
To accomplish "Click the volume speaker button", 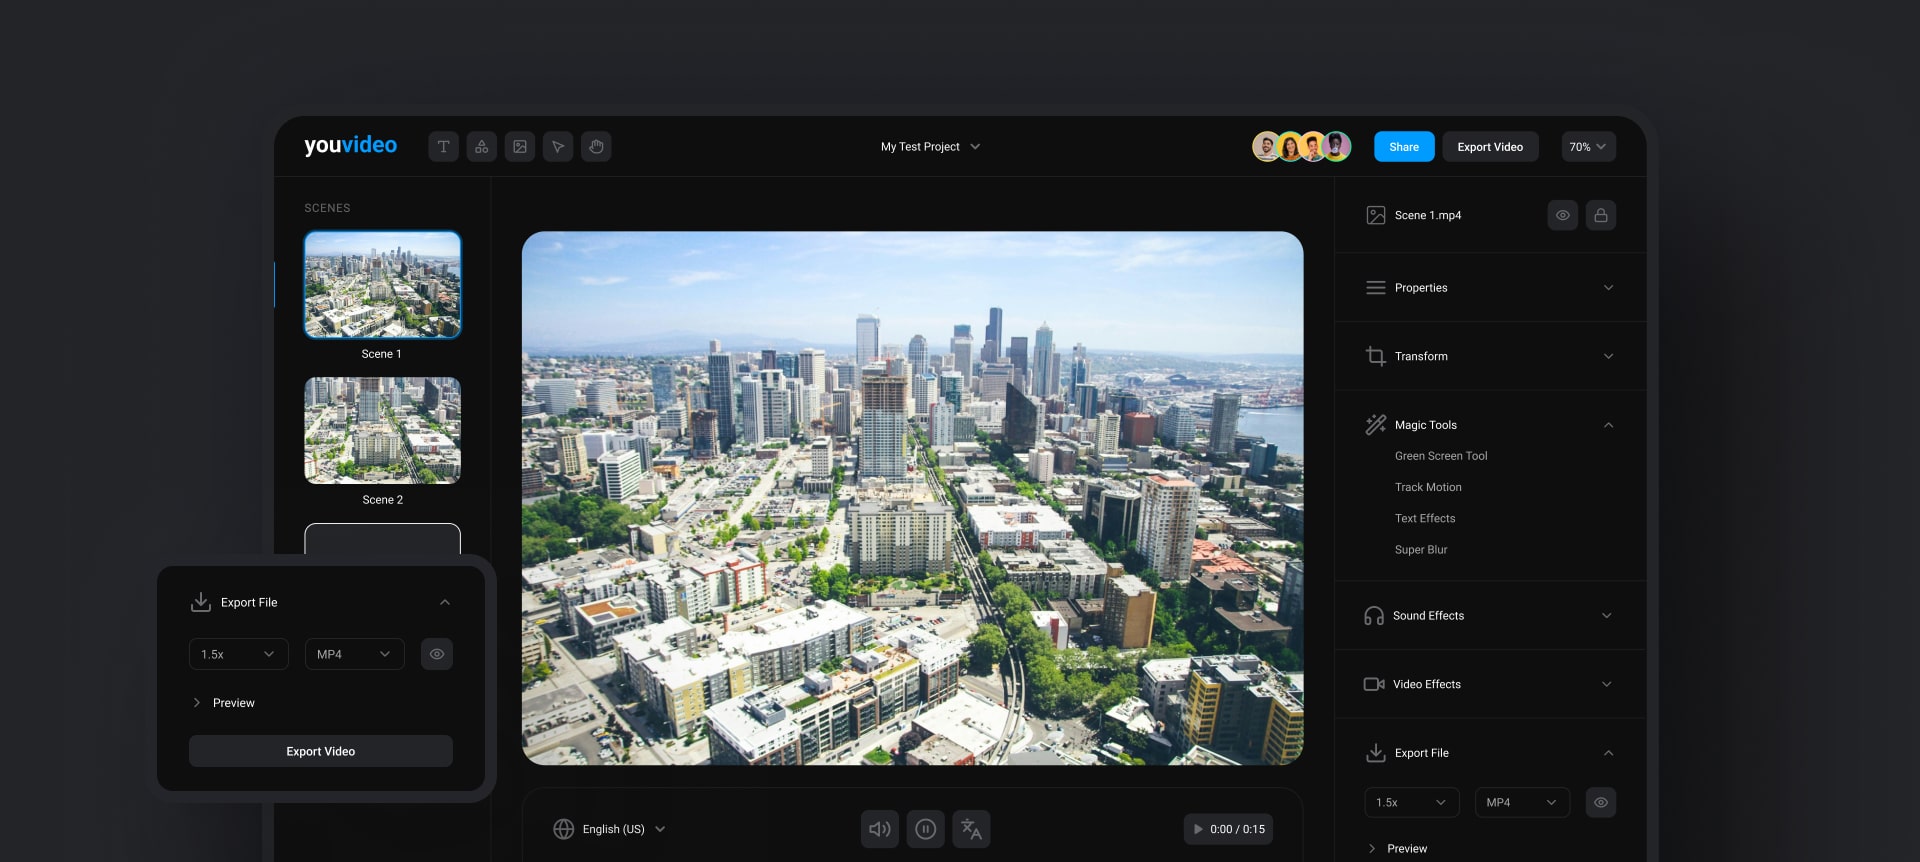I will tap(880, 829).
